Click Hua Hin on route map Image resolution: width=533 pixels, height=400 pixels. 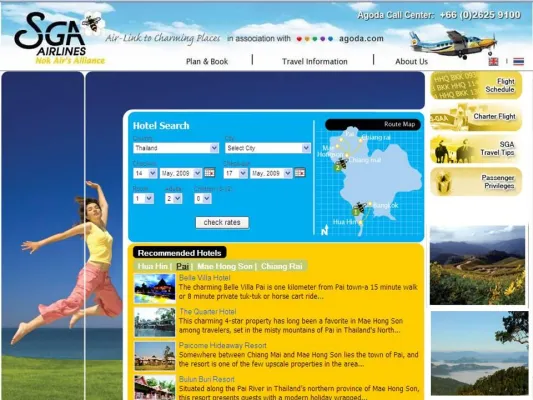pos(344,222)
